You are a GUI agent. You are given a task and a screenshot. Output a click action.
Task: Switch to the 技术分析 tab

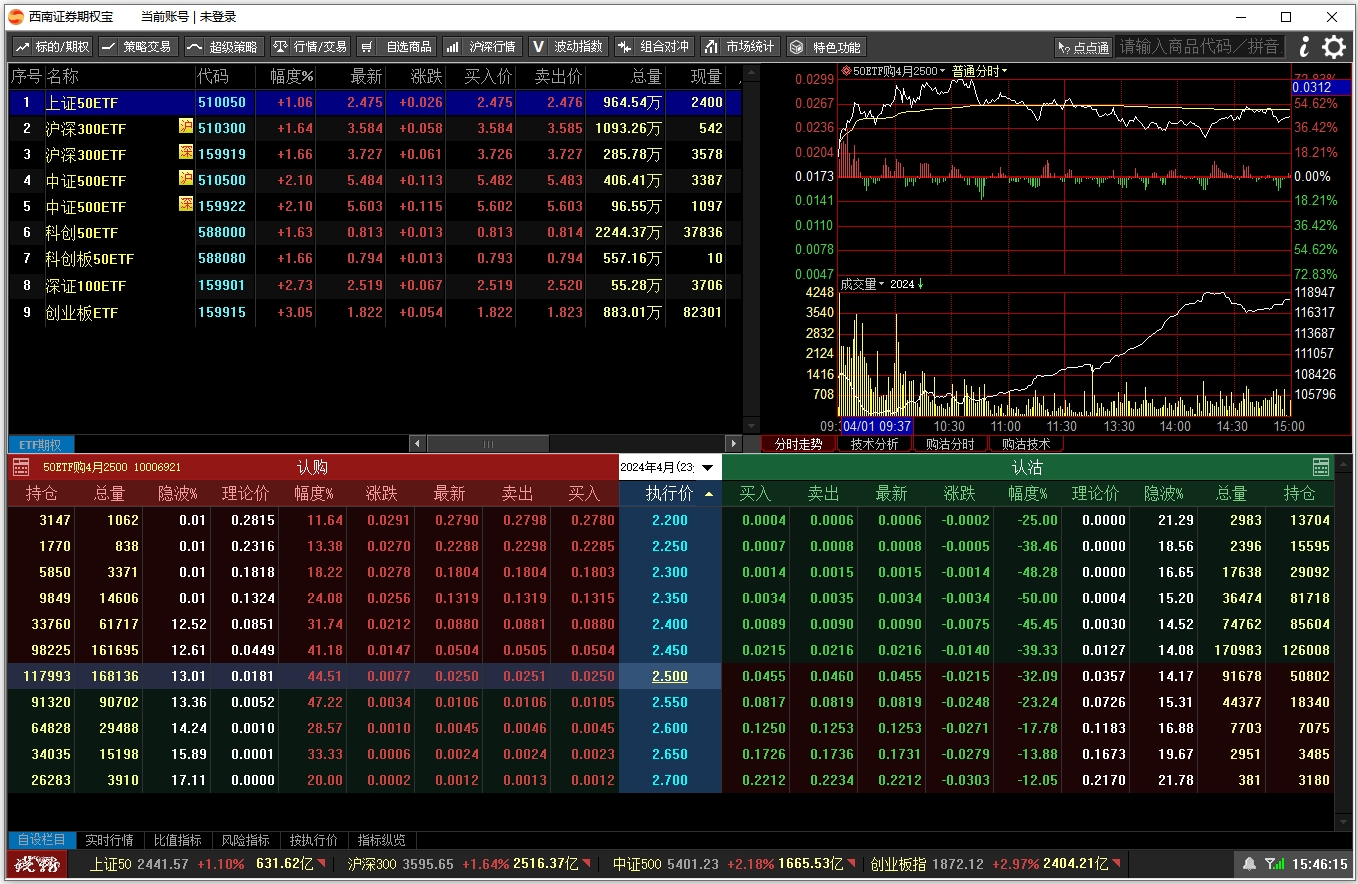[x=874, y=444]
